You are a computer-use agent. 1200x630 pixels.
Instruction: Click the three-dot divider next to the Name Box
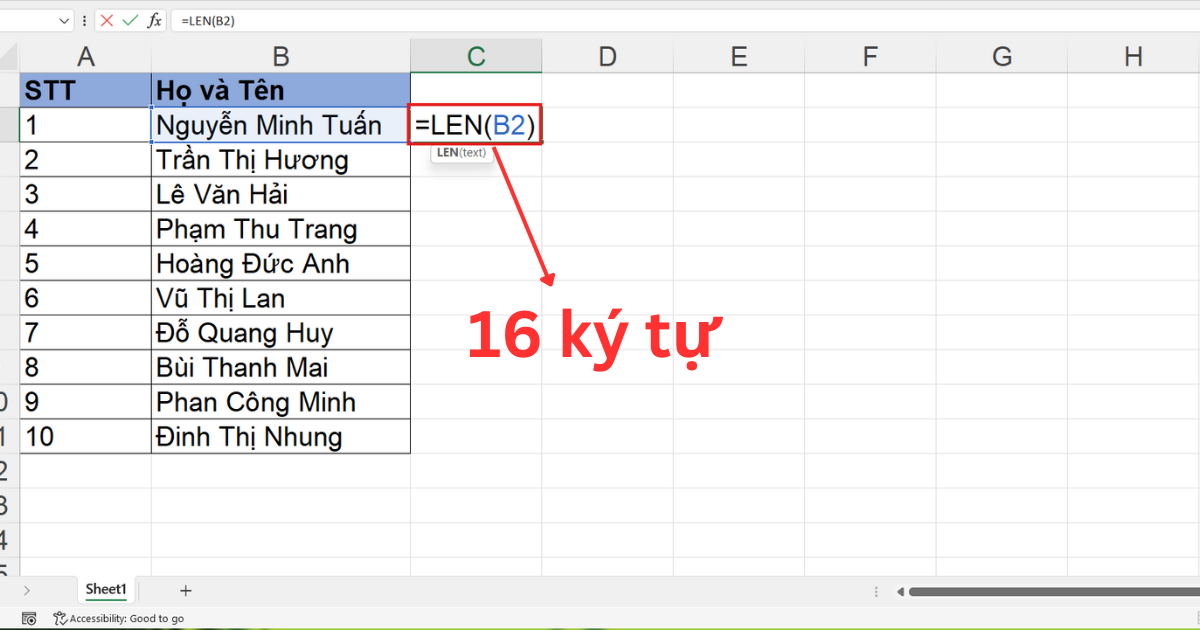click(83, 20)
